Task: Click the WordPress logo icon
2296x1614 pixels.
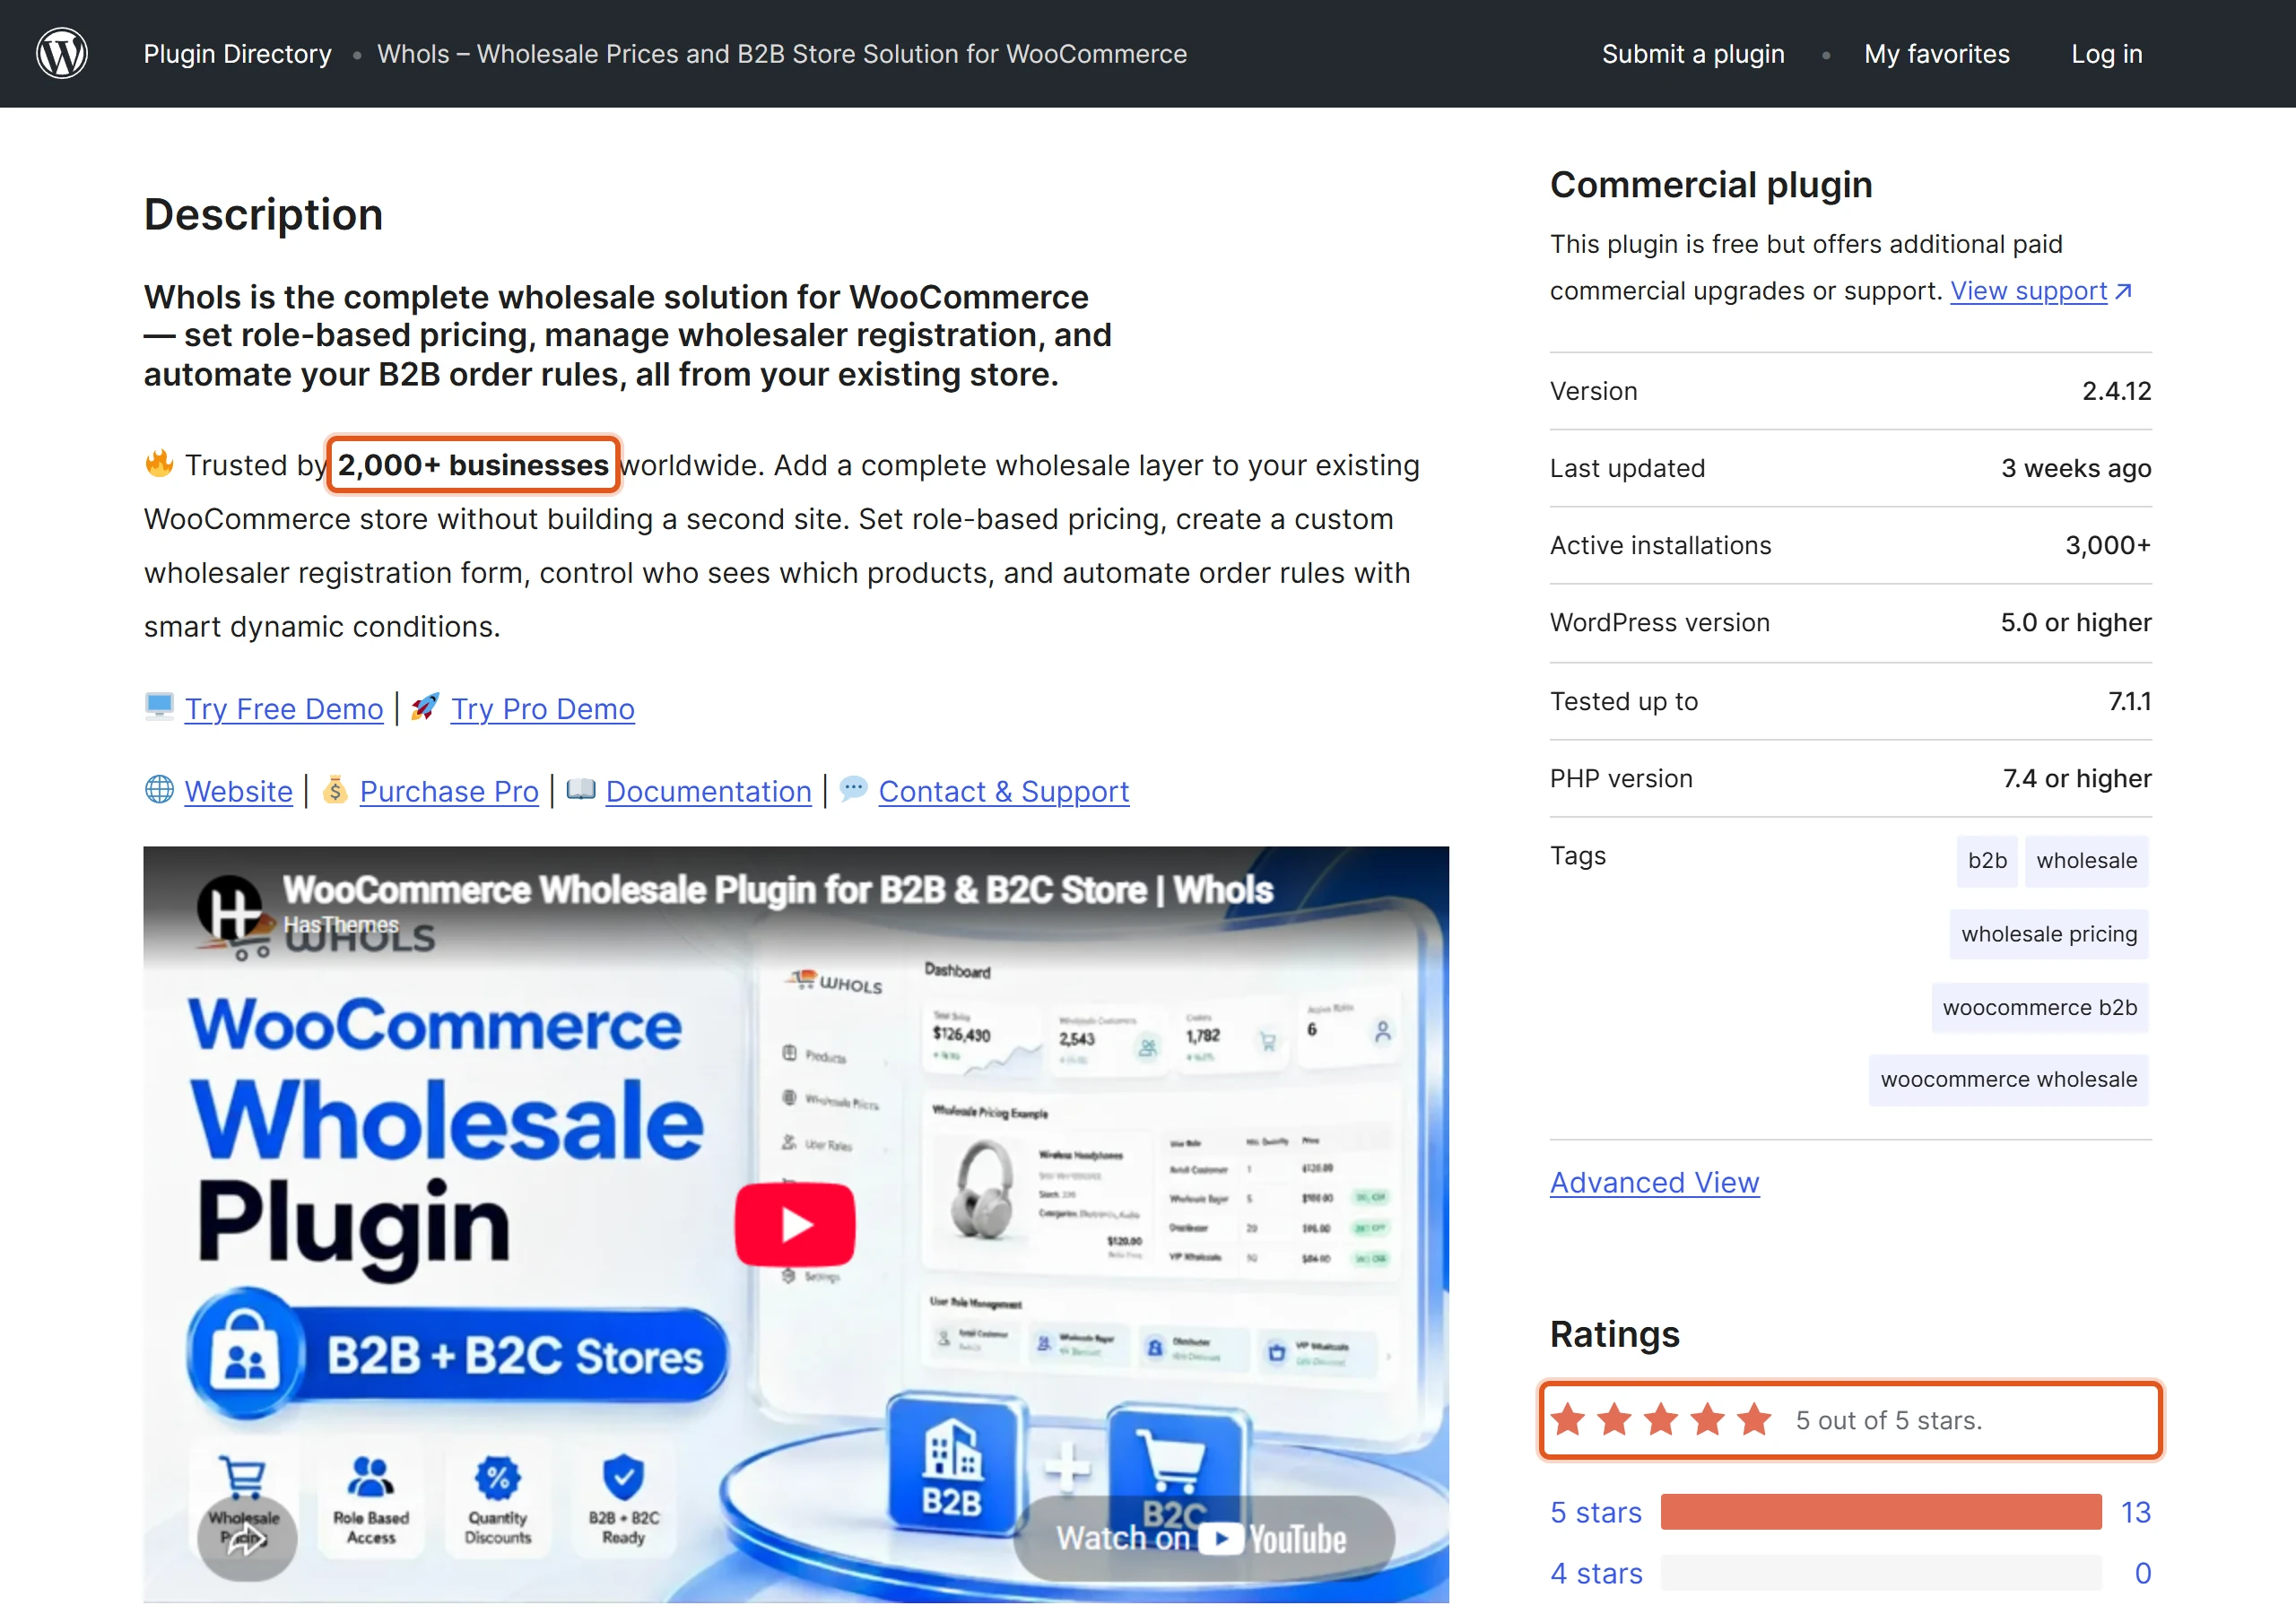Action: coord(62,53)
